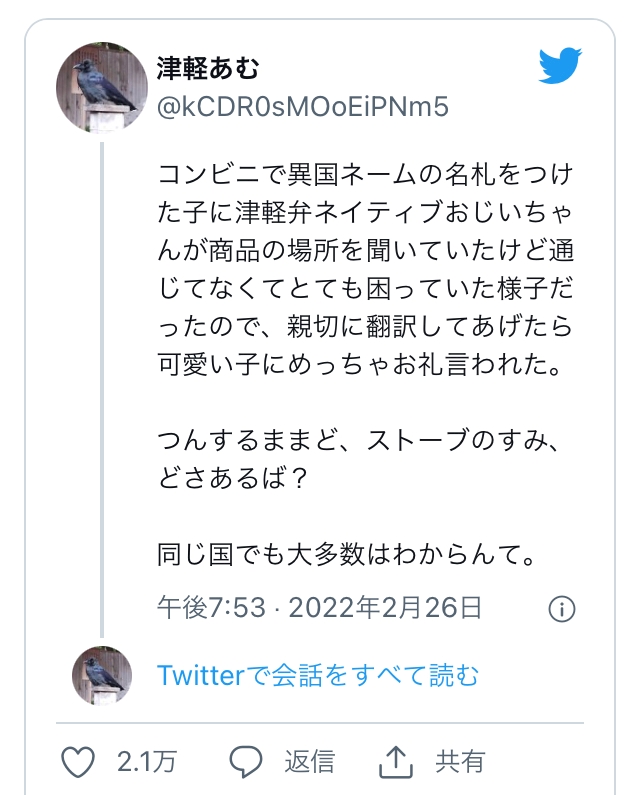The image size is (640, 795).
Task: Open the large crow profile avatar
Action: [102, 88]
